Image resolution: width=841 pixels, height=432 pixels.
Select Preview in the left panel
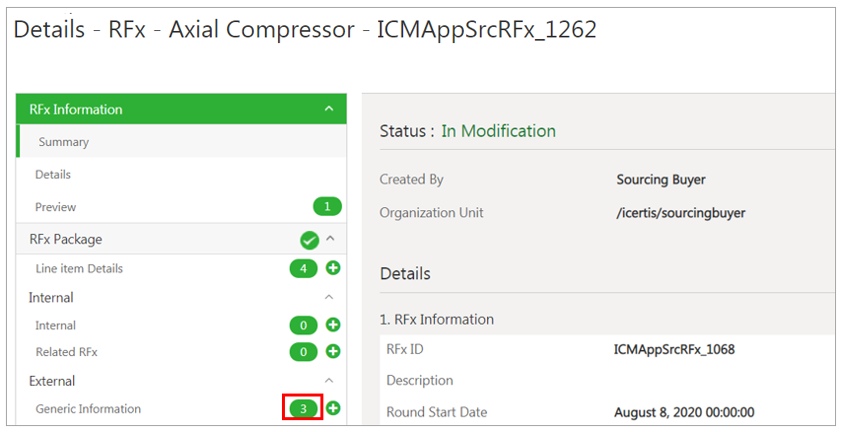56,207
